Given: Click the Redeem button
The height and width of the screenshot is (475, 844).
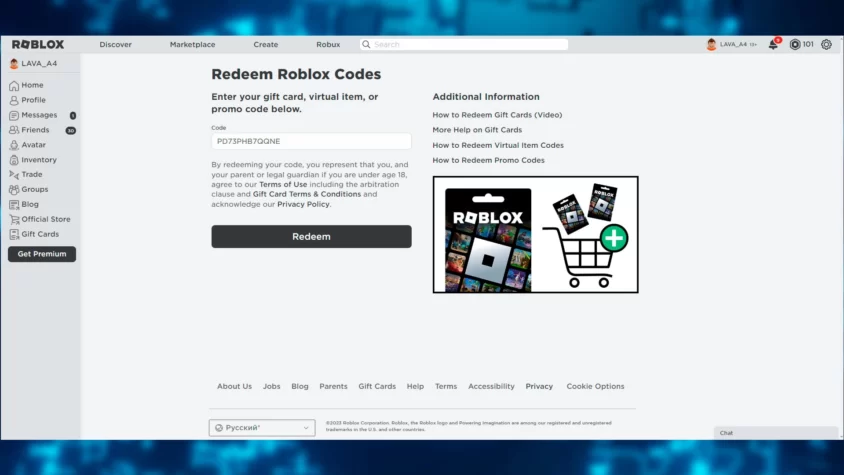Looking at the screenshot, I should point(311,236).
